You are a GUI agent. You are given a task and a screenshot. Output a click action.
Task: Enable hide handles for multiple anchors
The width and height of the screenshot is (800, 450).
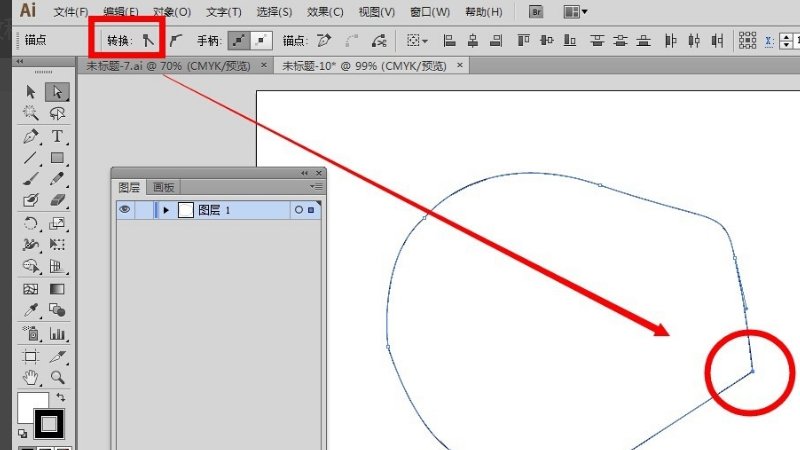coord(261,40)
